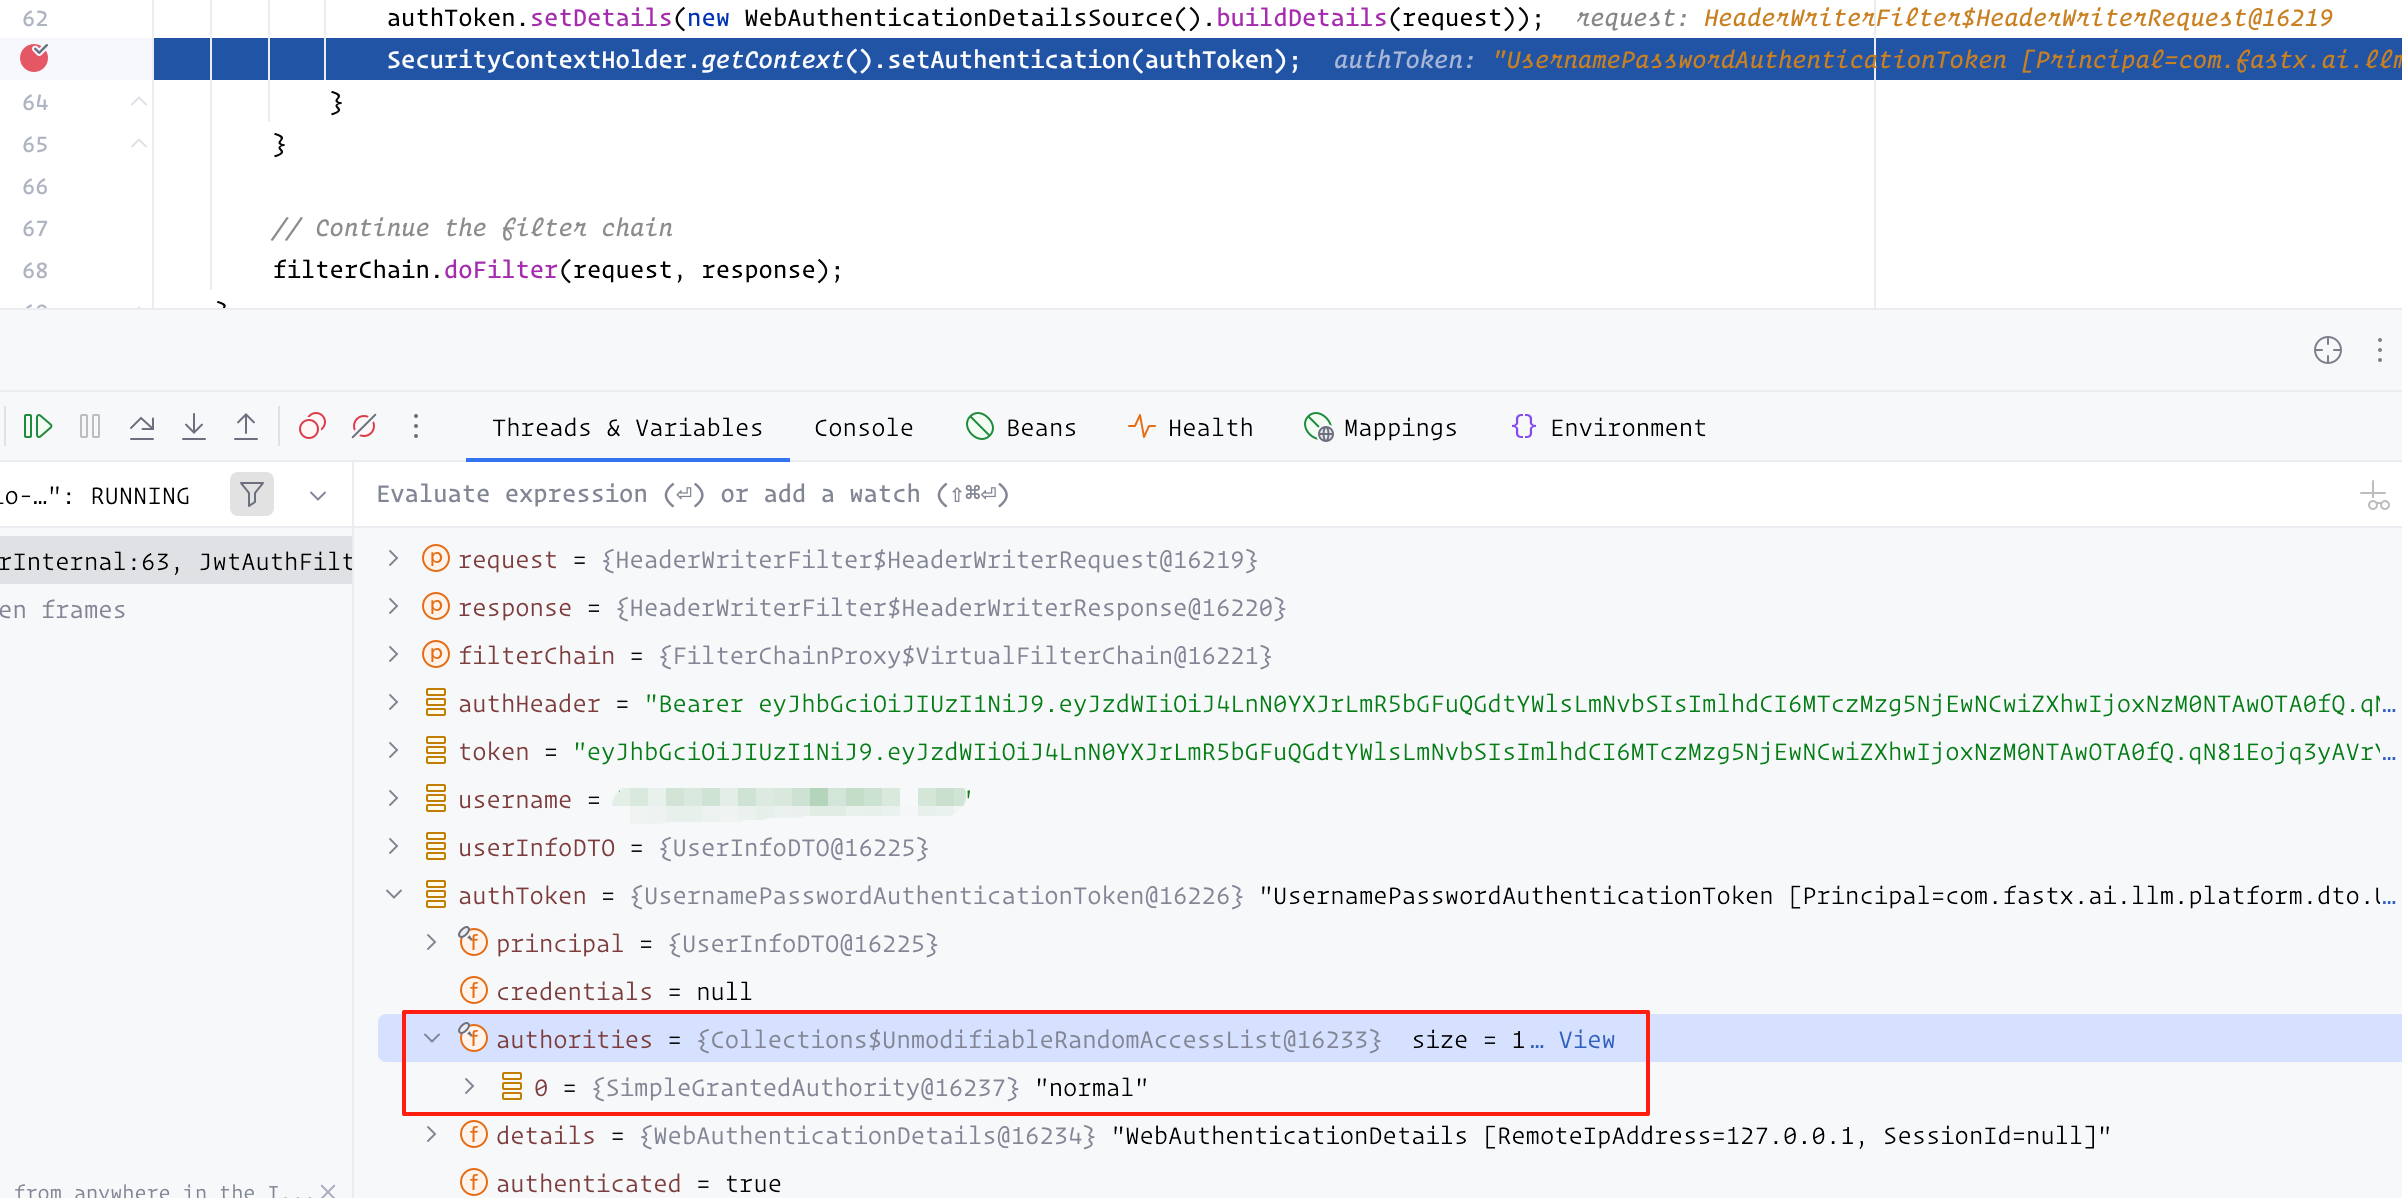Open thread selector dropdown chevron
Screen dimensions: 2402x1198
click(x=318, y=496)
